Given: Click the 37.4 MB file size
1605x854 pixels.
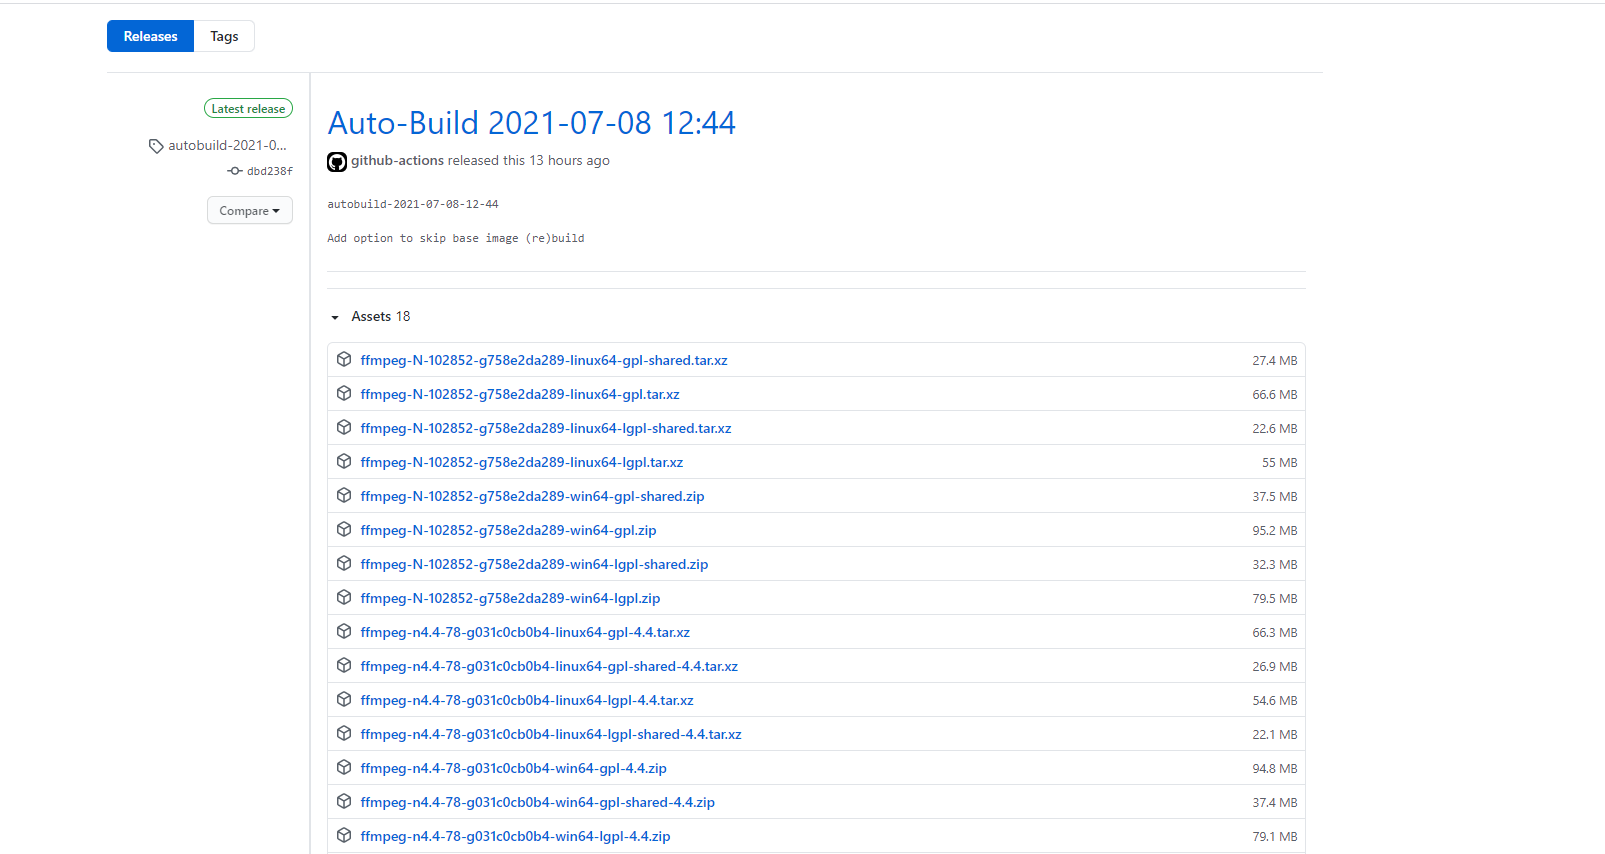Looking at the screenshot, I should point(1275,803).
